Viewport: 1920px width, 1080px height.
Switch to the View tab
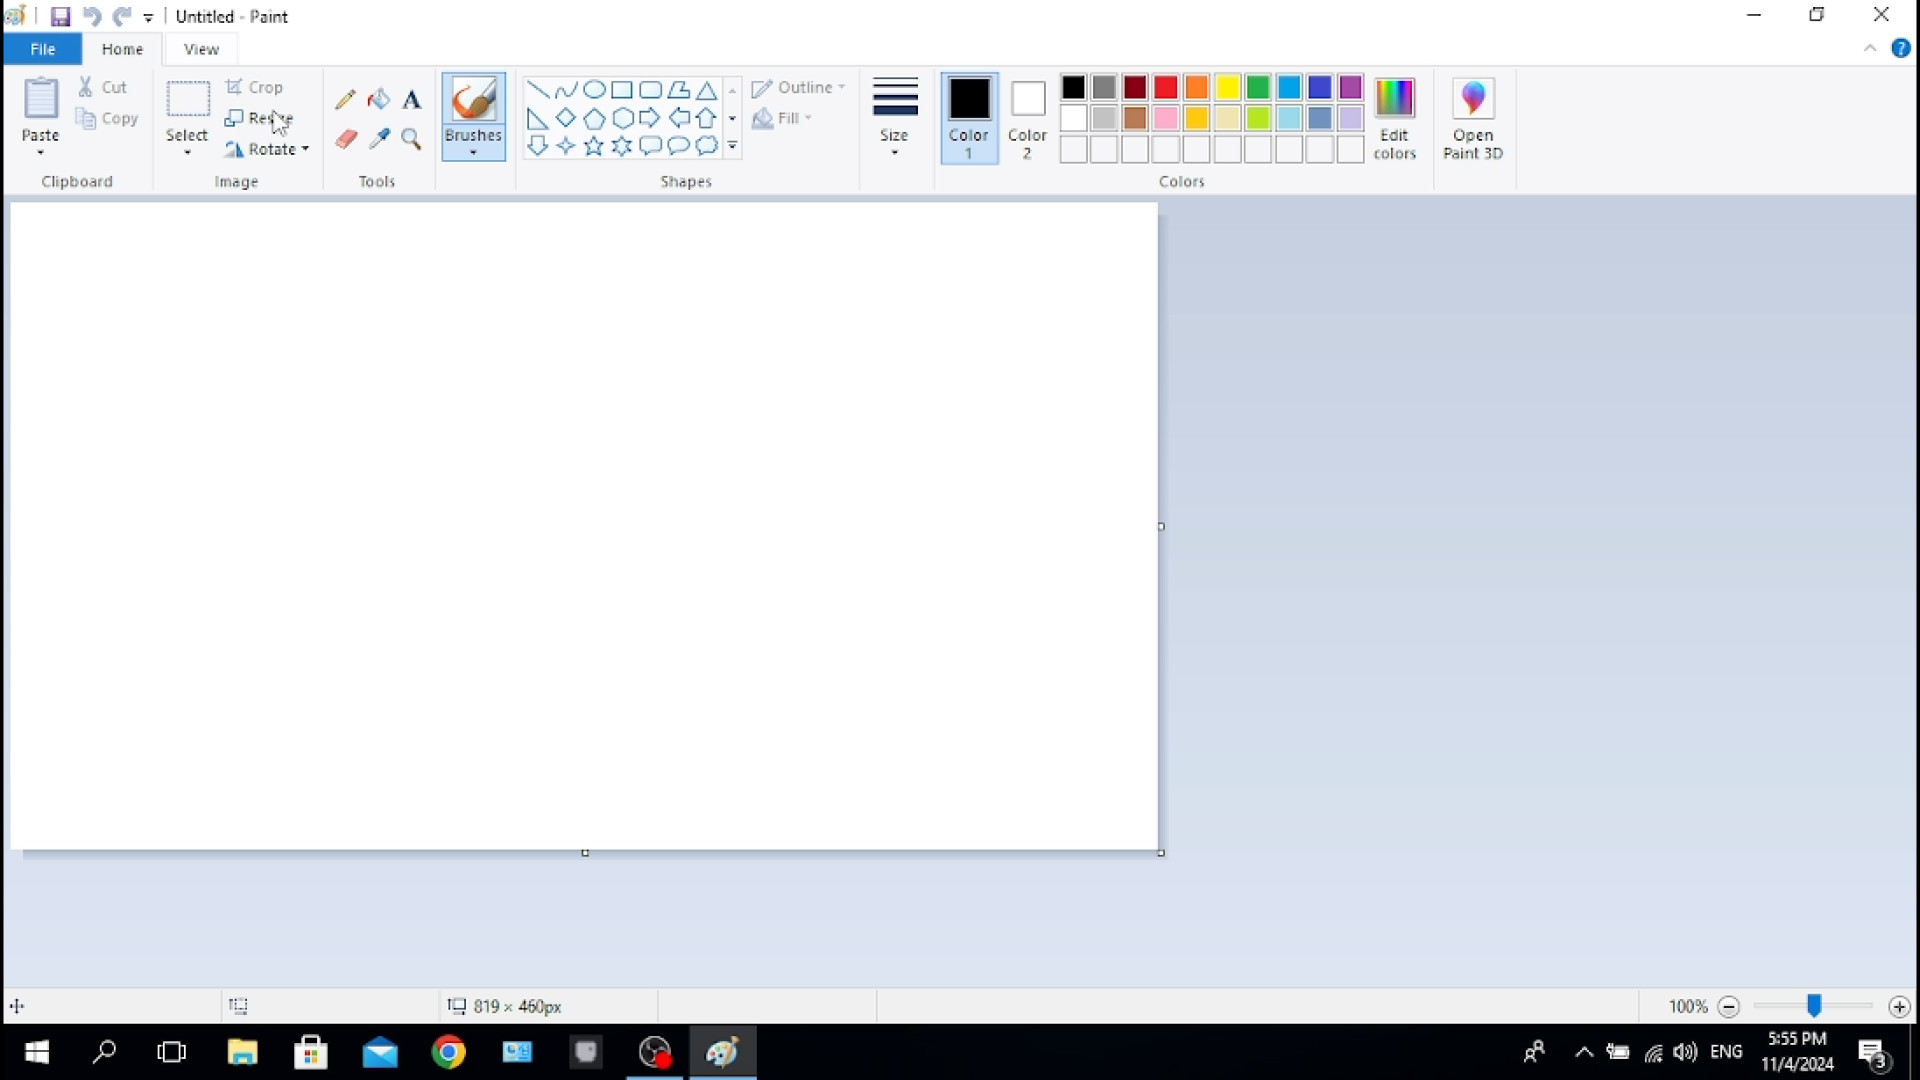[201, 49]
